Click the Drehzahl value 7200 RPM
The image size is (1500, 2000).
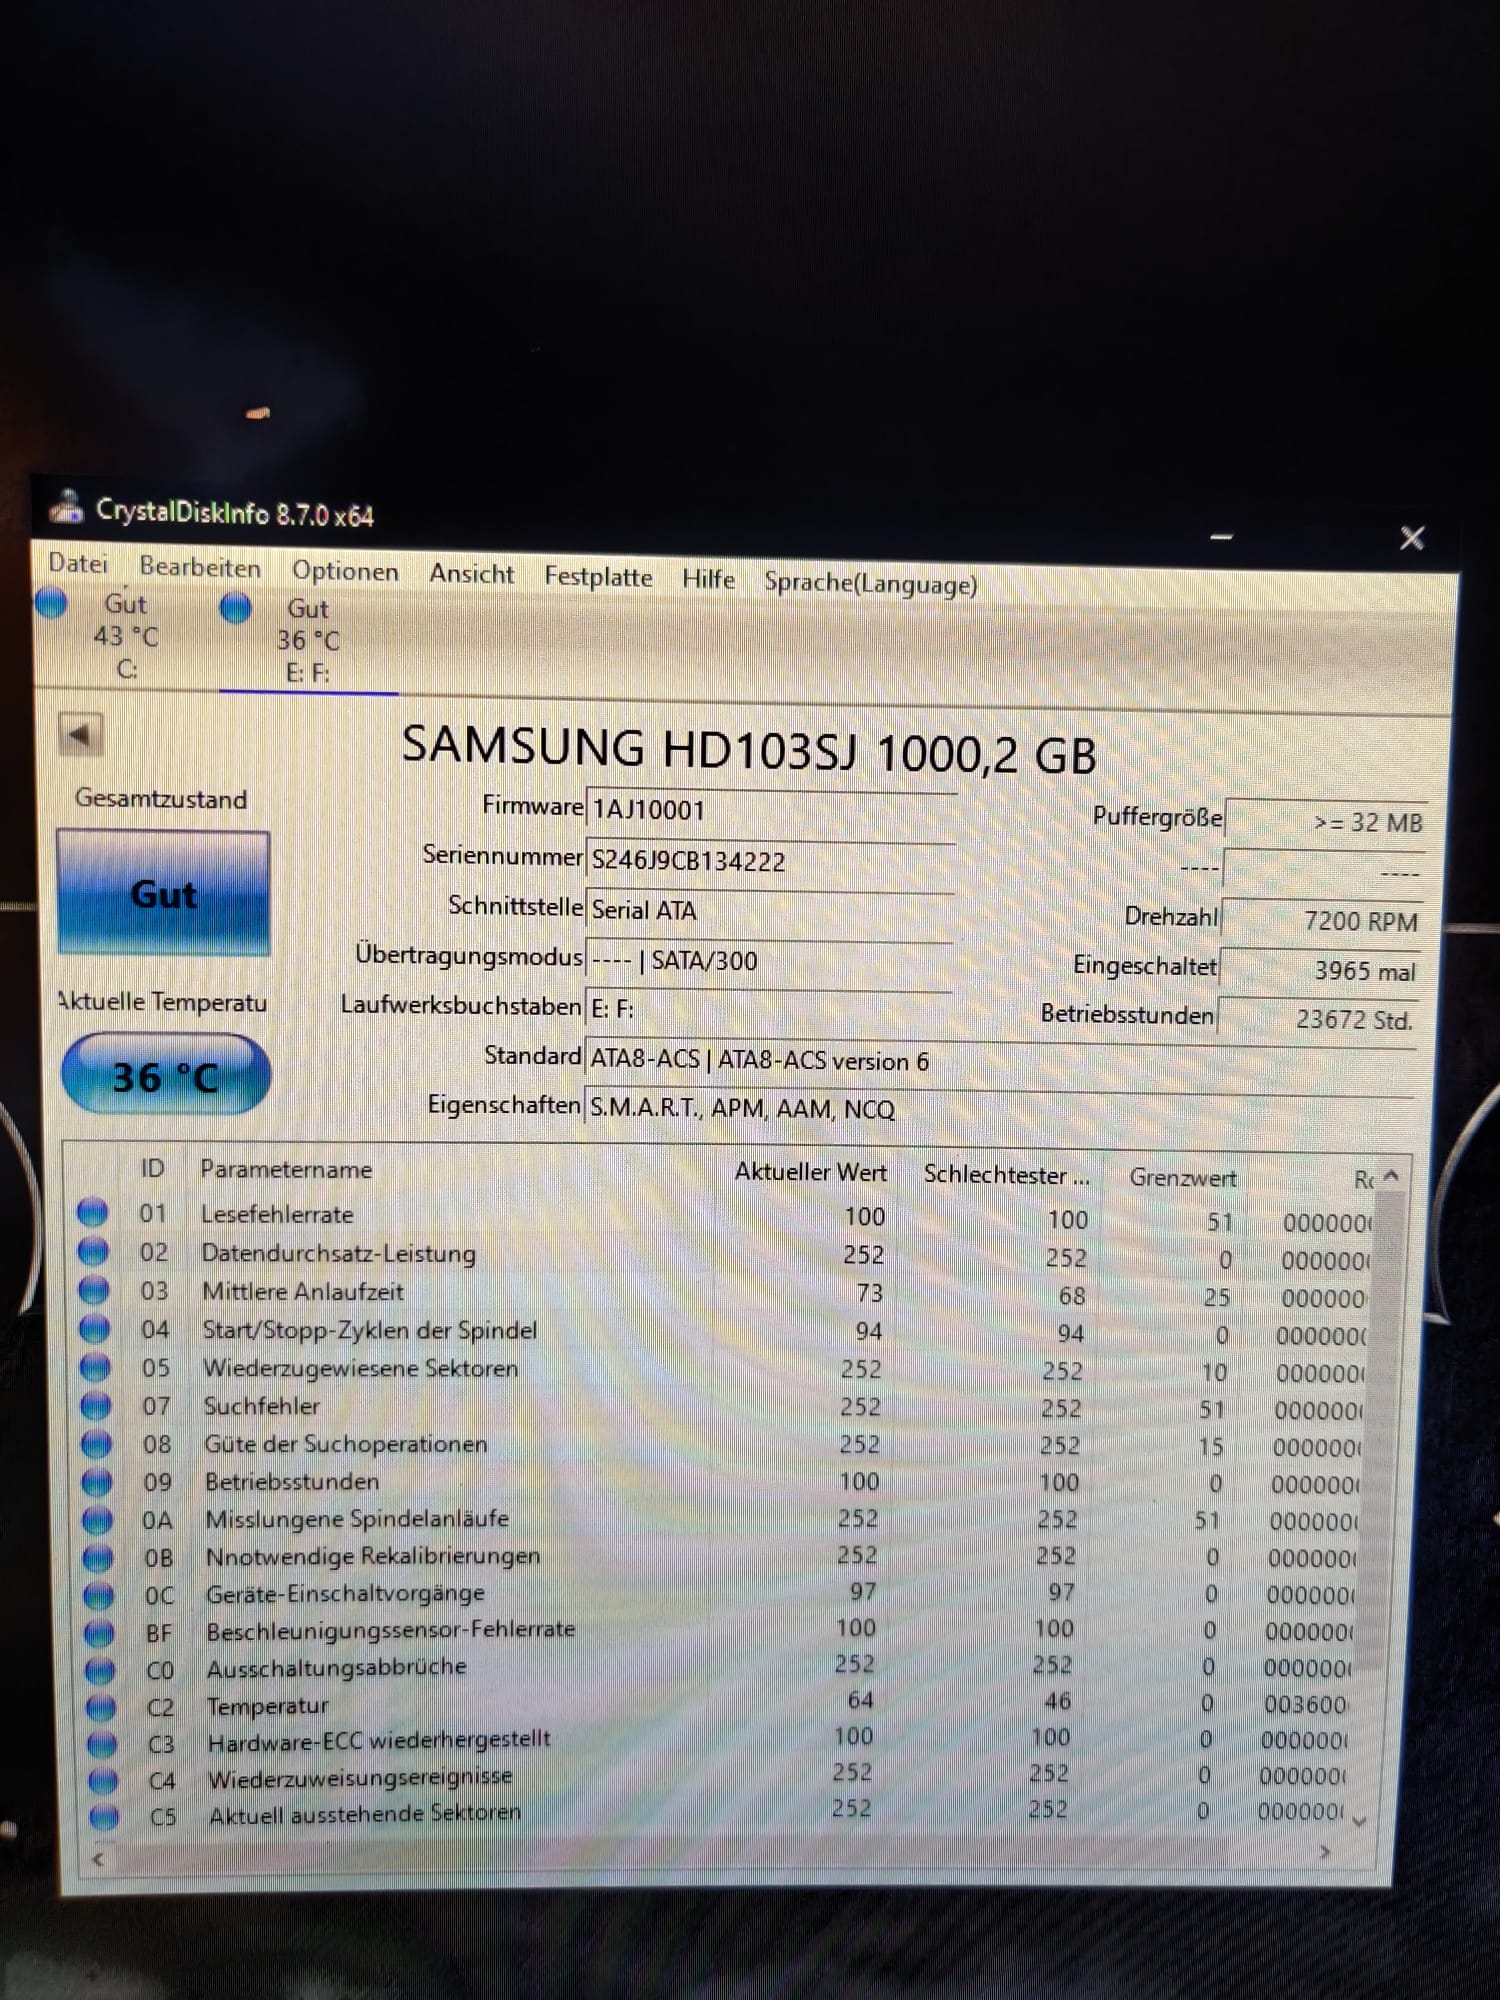pyautogui.click(x=1322, y=920)
